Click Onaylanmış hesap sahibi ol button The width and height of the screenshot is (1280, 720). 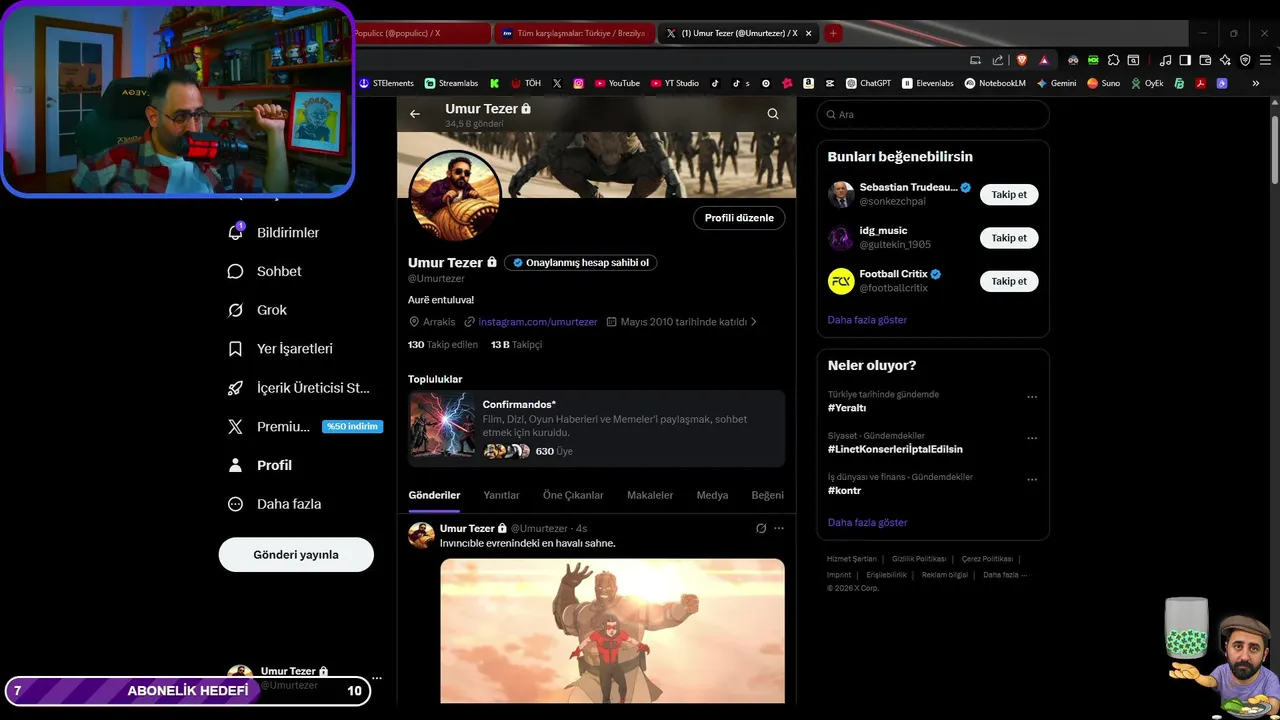pos(580,263)
